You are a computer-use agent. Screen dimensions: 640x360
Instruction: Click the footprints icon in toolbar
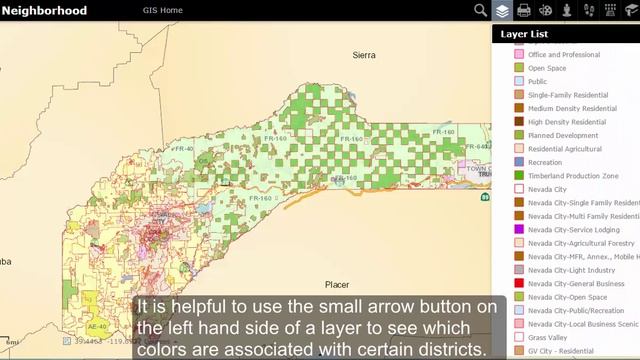(589, 10)
